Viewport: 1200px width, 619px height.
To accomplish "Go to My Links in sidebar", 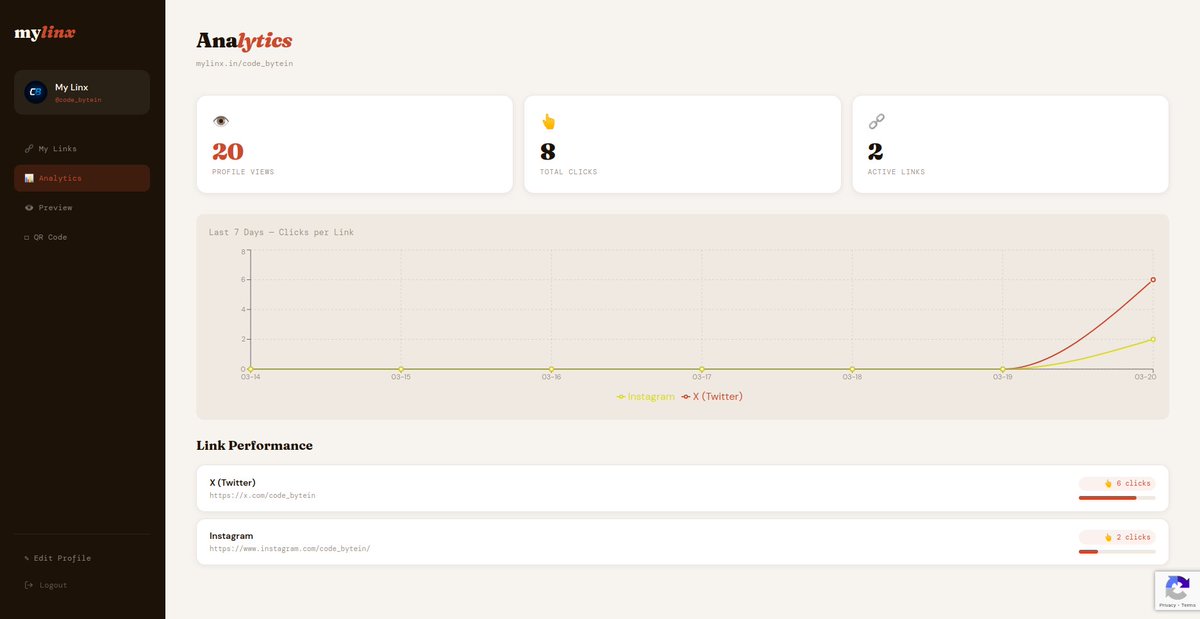I will [82, 149].
